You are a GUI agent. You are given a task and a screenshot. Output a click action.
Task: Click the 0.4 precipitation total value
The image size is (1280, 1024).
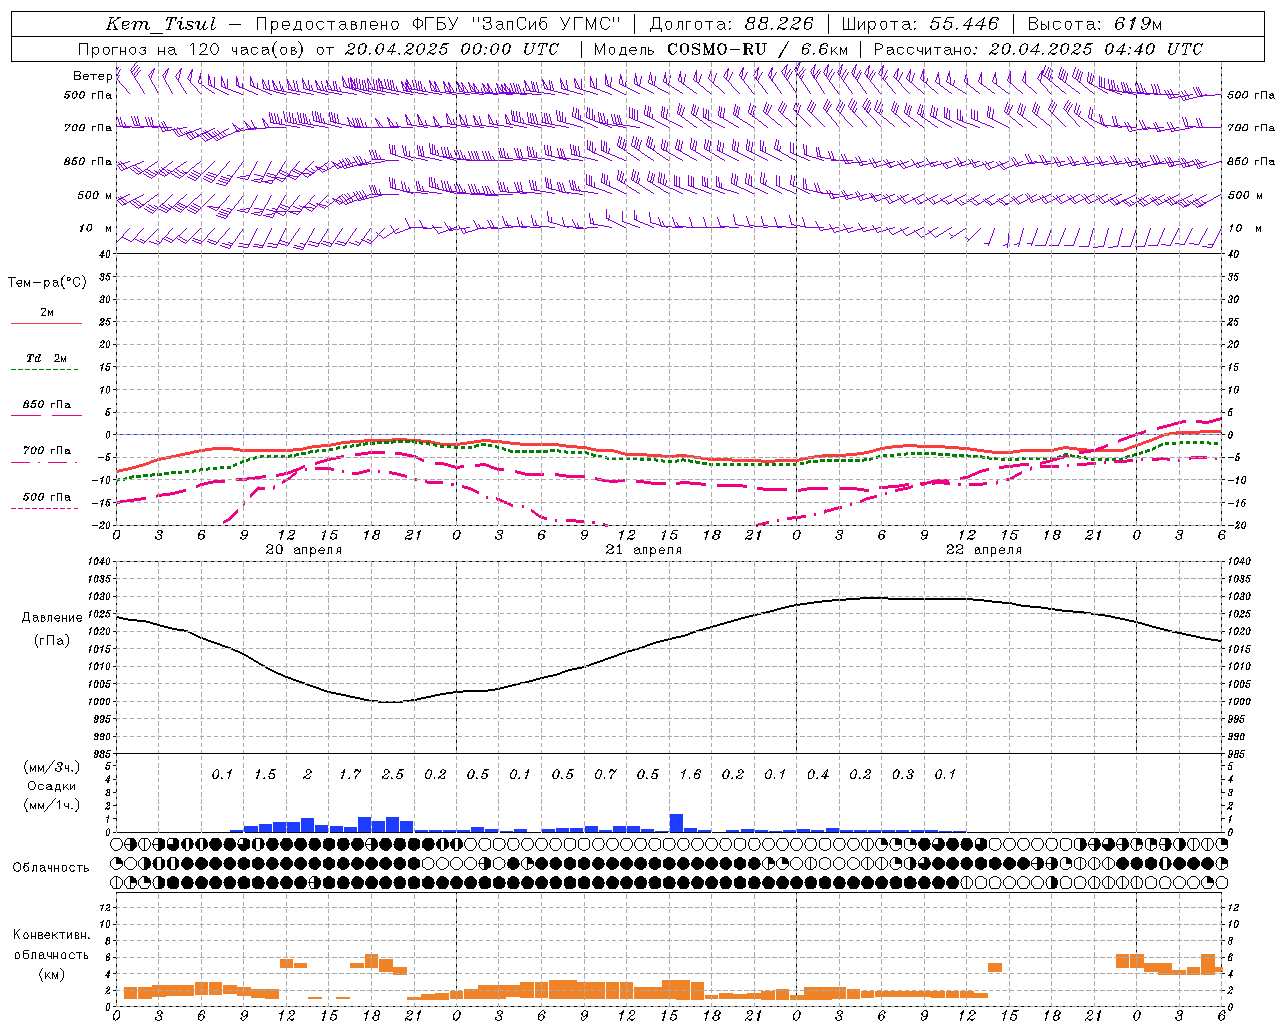(818, 774)
